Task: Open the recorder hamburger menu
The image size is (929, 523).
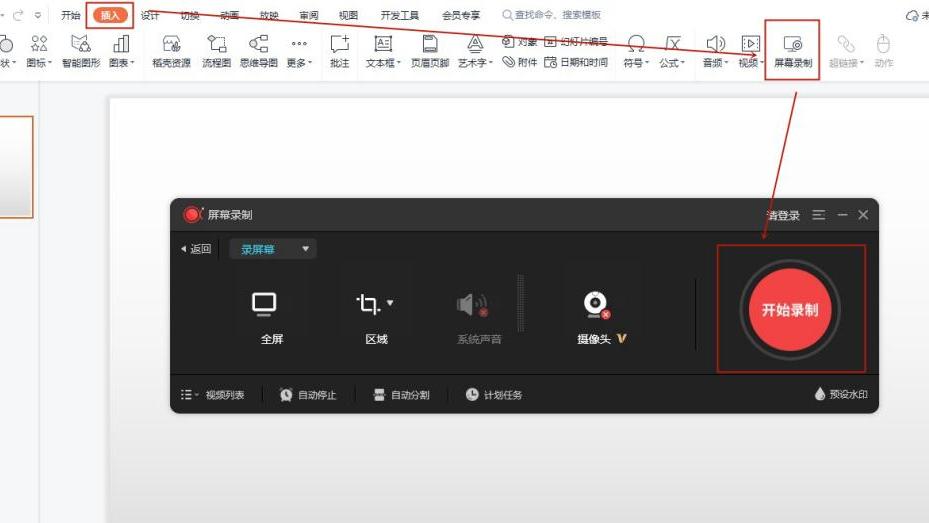Action: tap(819, 215)
